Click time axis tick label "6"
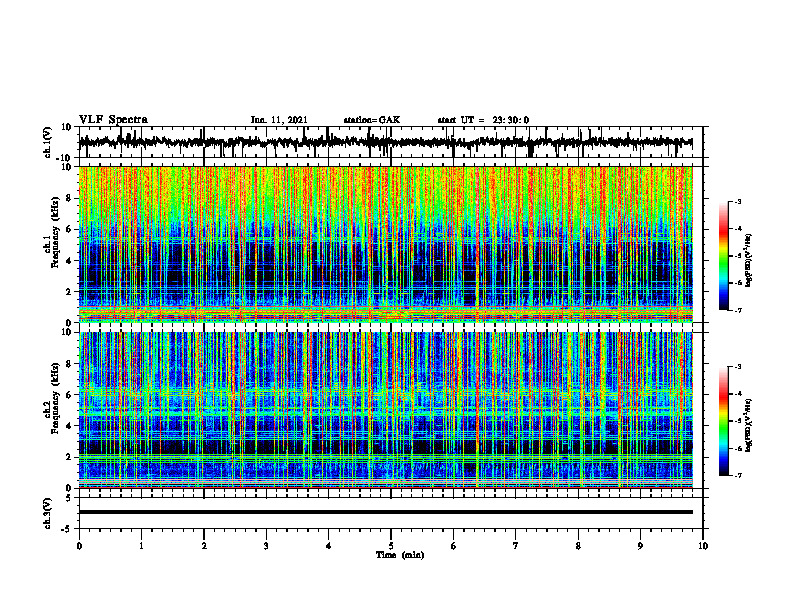The width and height of the screenshot is (792, 612). click(x=454, y=545)
